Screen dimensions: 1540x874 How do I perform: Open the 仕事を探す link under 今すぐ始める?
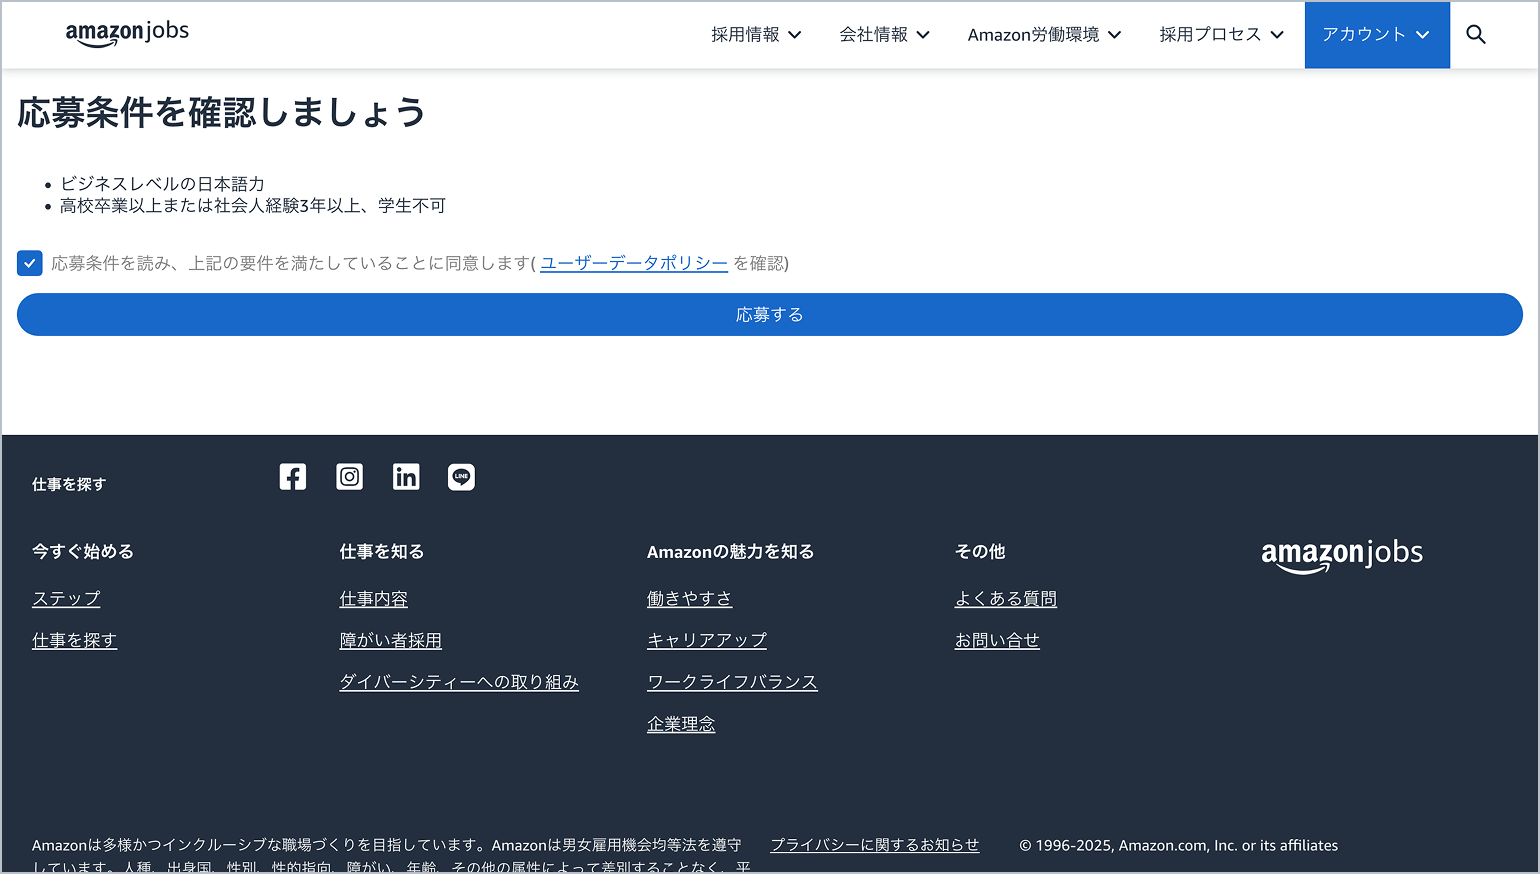(x=75, y=641)
